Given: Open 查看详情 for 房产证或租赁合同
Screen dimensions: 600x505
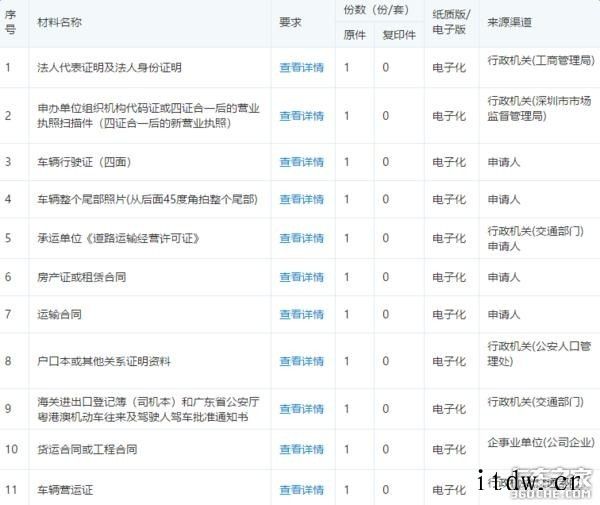Looking at the screenshot, I should pyautogui.click(x=302, y=277).
